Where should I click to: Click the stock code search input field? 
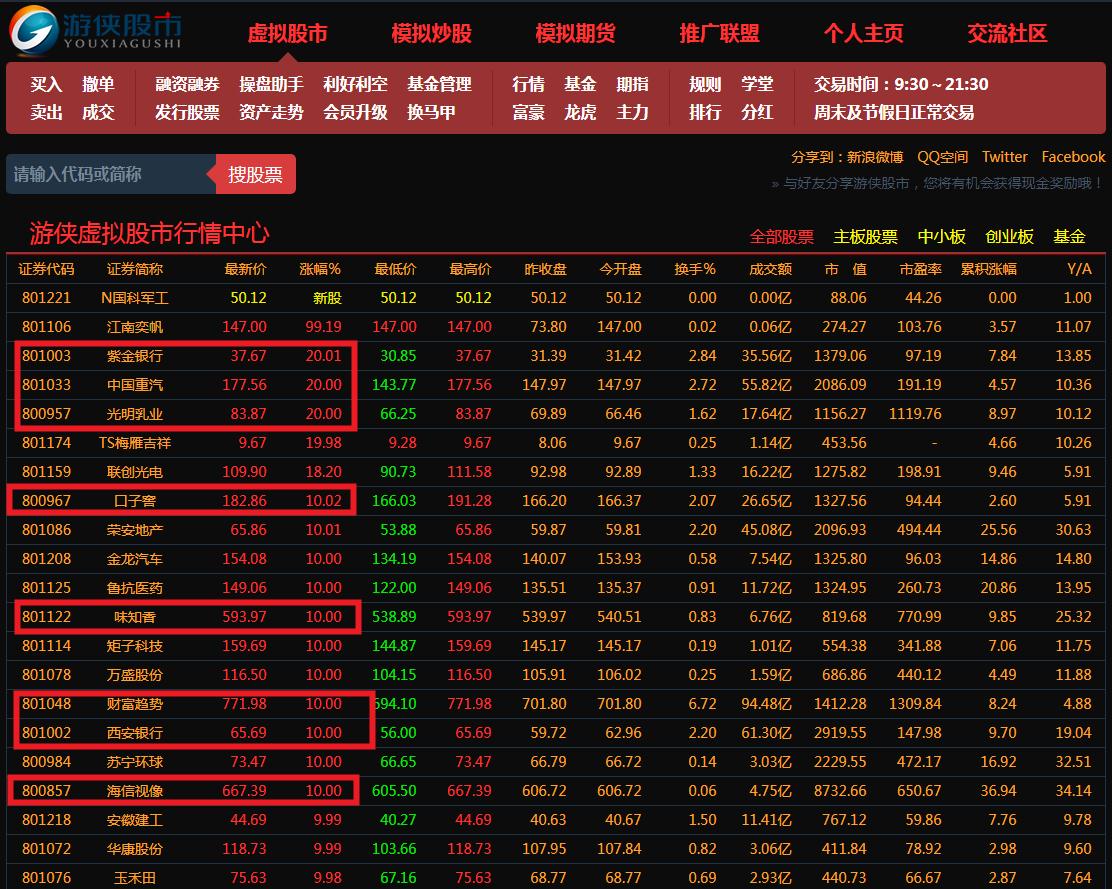coord(110,174)
